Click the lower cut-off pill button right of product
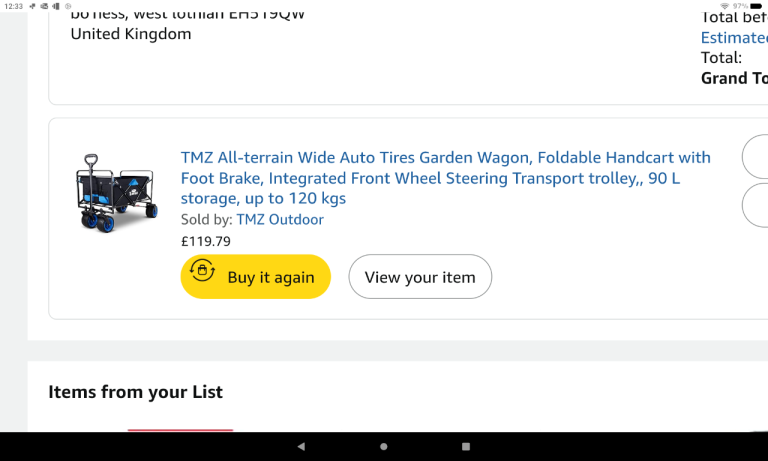768x461 pixels. 755,205
